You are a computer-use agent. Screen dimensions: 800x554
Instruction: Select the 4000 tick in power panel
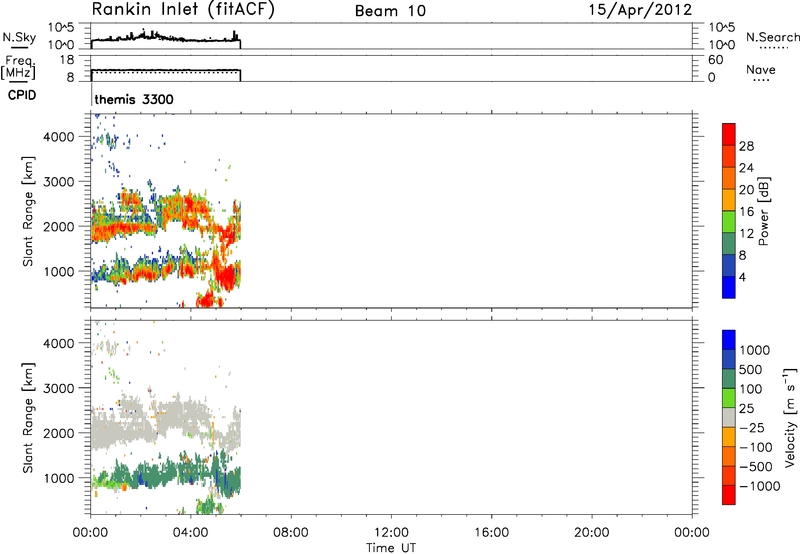coord(58,137)
